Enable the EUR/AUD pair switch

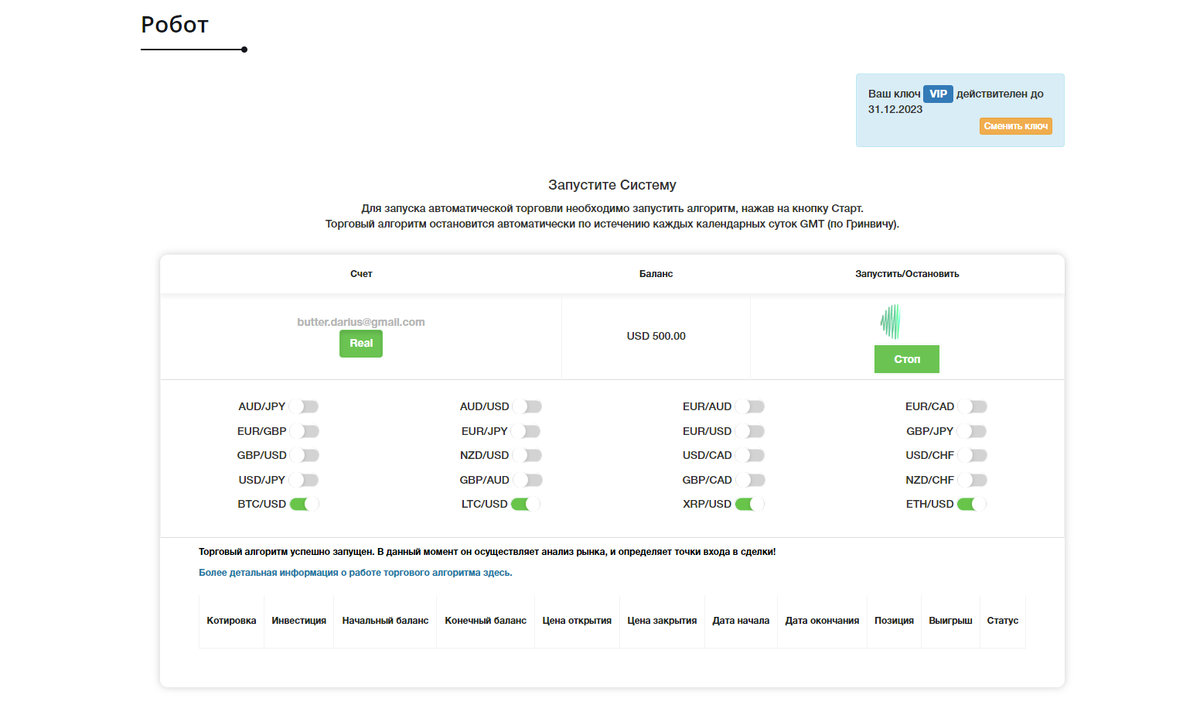(x=750, y=407)
